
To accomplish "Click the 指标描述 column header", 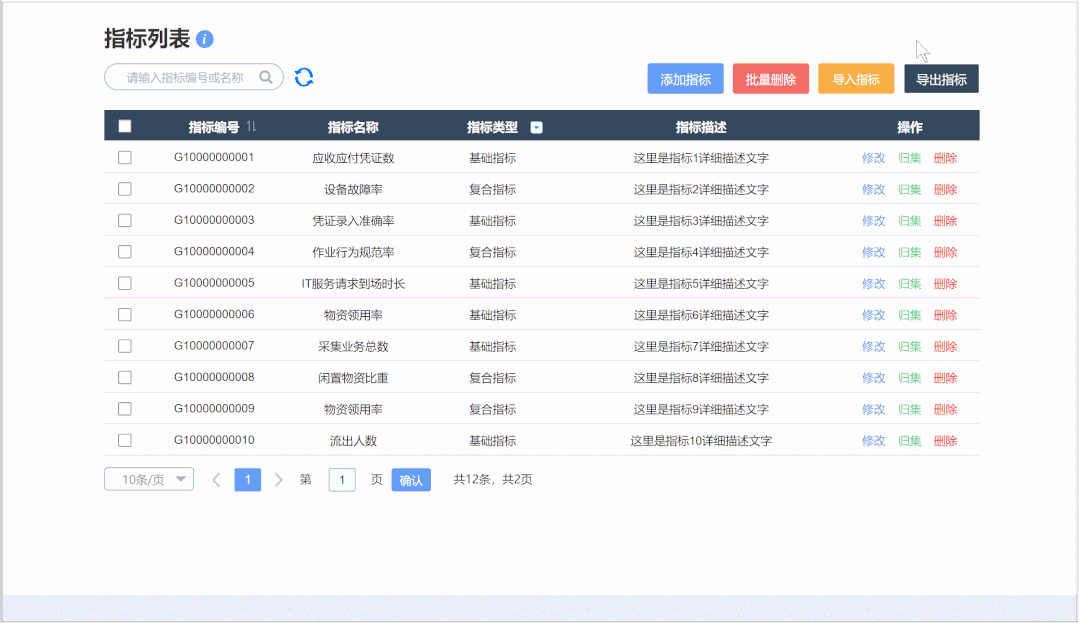I will tap(701, 127).
